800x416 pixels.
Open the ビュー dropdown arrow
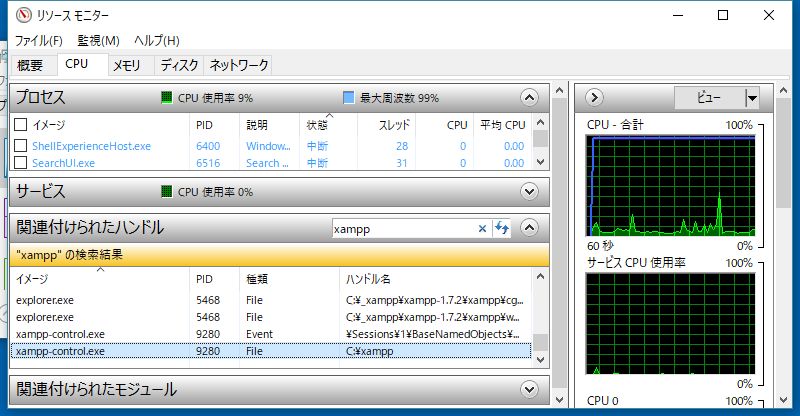[752, 97]
